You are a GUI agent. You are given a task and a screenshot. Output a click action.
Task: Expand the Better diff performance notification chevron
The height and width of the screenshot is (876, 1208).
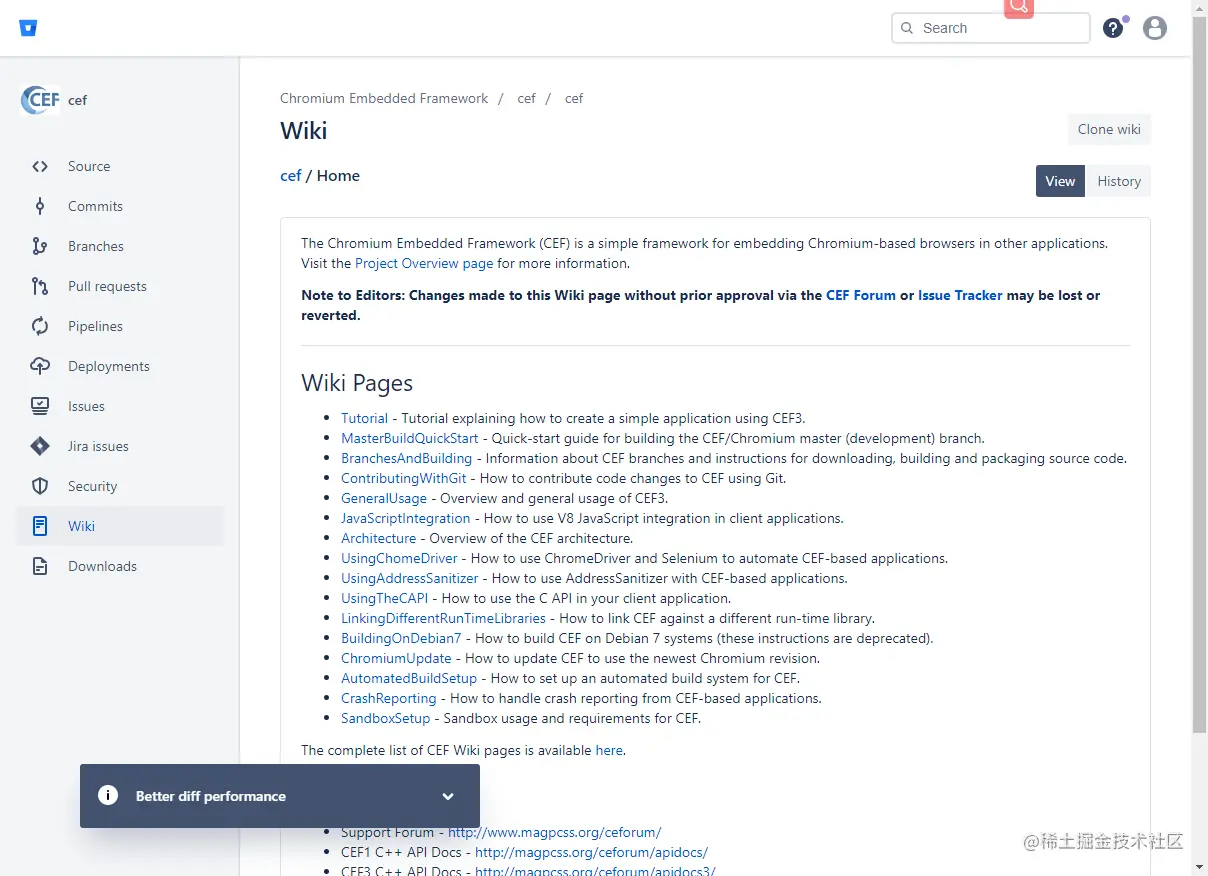point(448,797)
